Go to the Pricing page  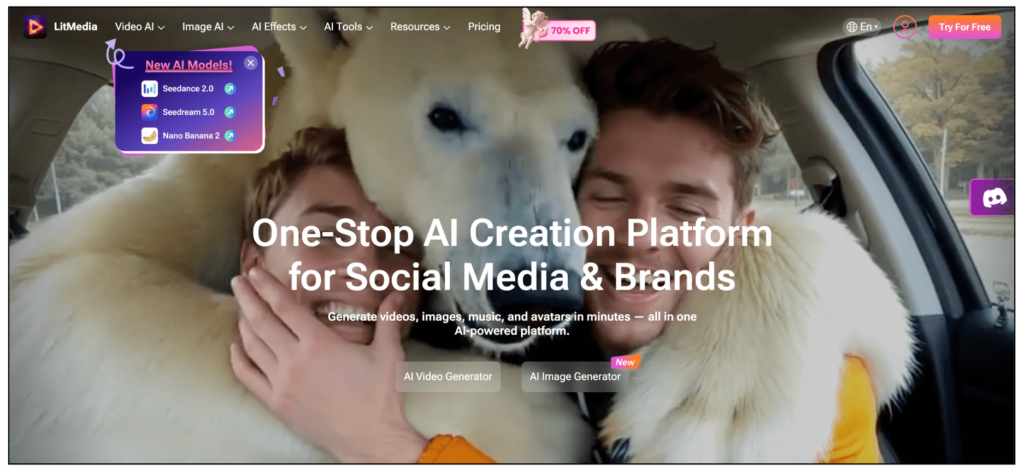click(x=484, y=27)
